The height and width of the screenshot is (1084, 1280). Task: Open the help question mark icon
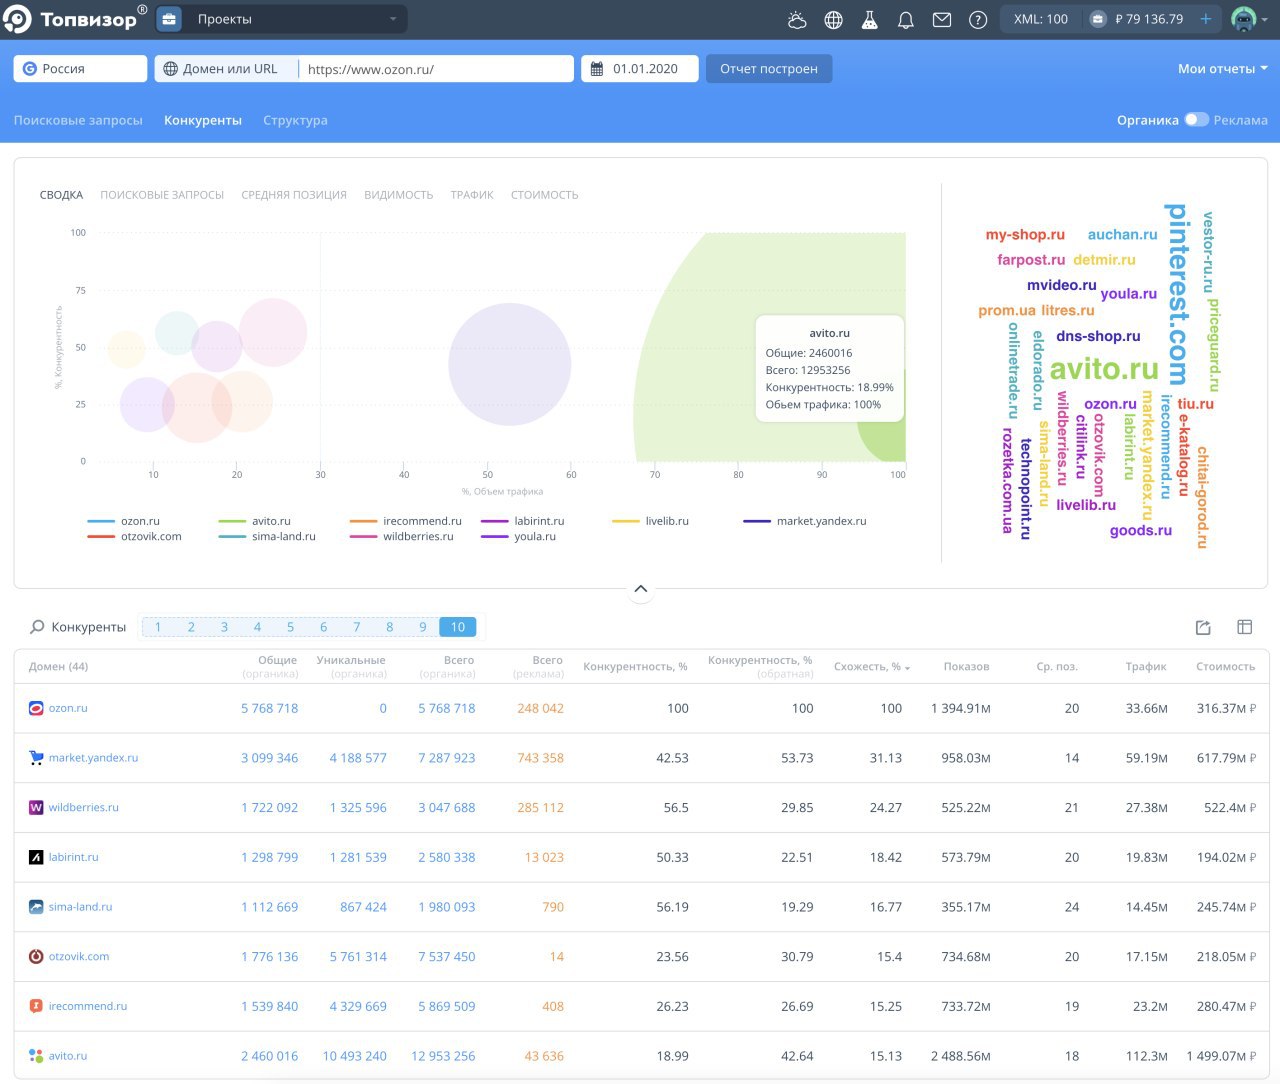point(978,19)
